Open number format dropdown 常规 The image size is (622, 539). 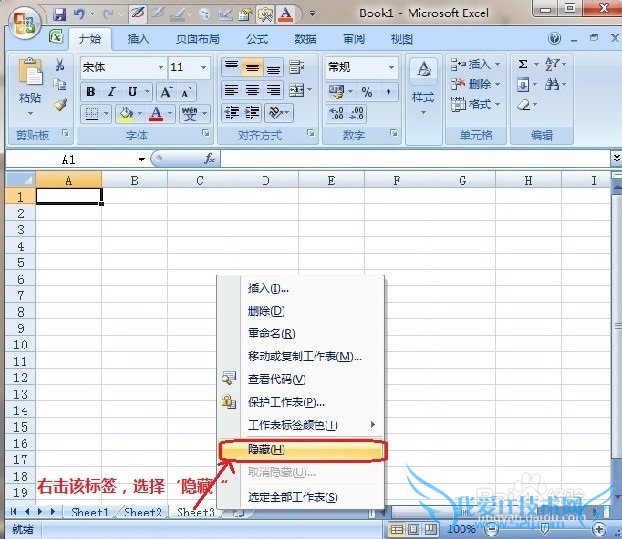[391, 67]
